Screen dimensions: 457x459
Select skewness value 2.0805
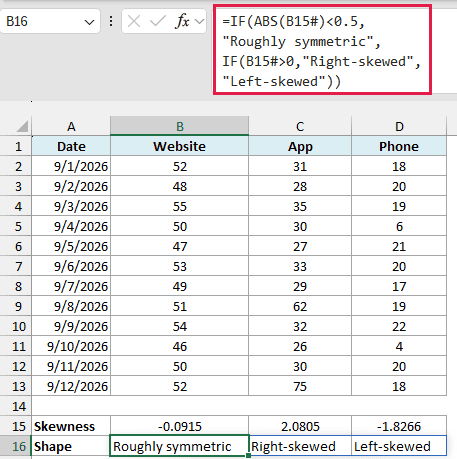click(x=300, y=426)
